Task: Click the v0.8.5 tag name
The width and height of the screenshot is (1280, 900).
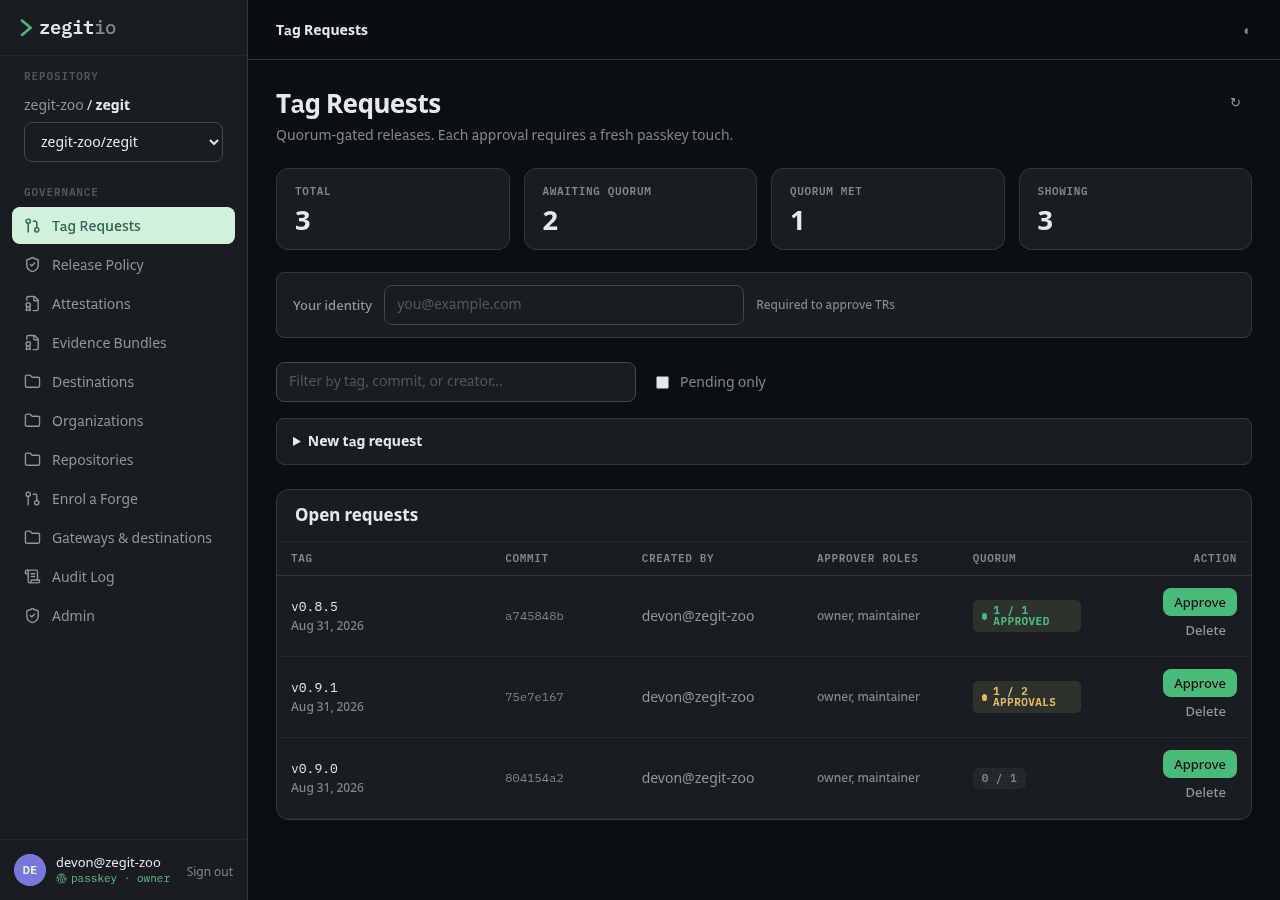Action: tap(314, 607)
